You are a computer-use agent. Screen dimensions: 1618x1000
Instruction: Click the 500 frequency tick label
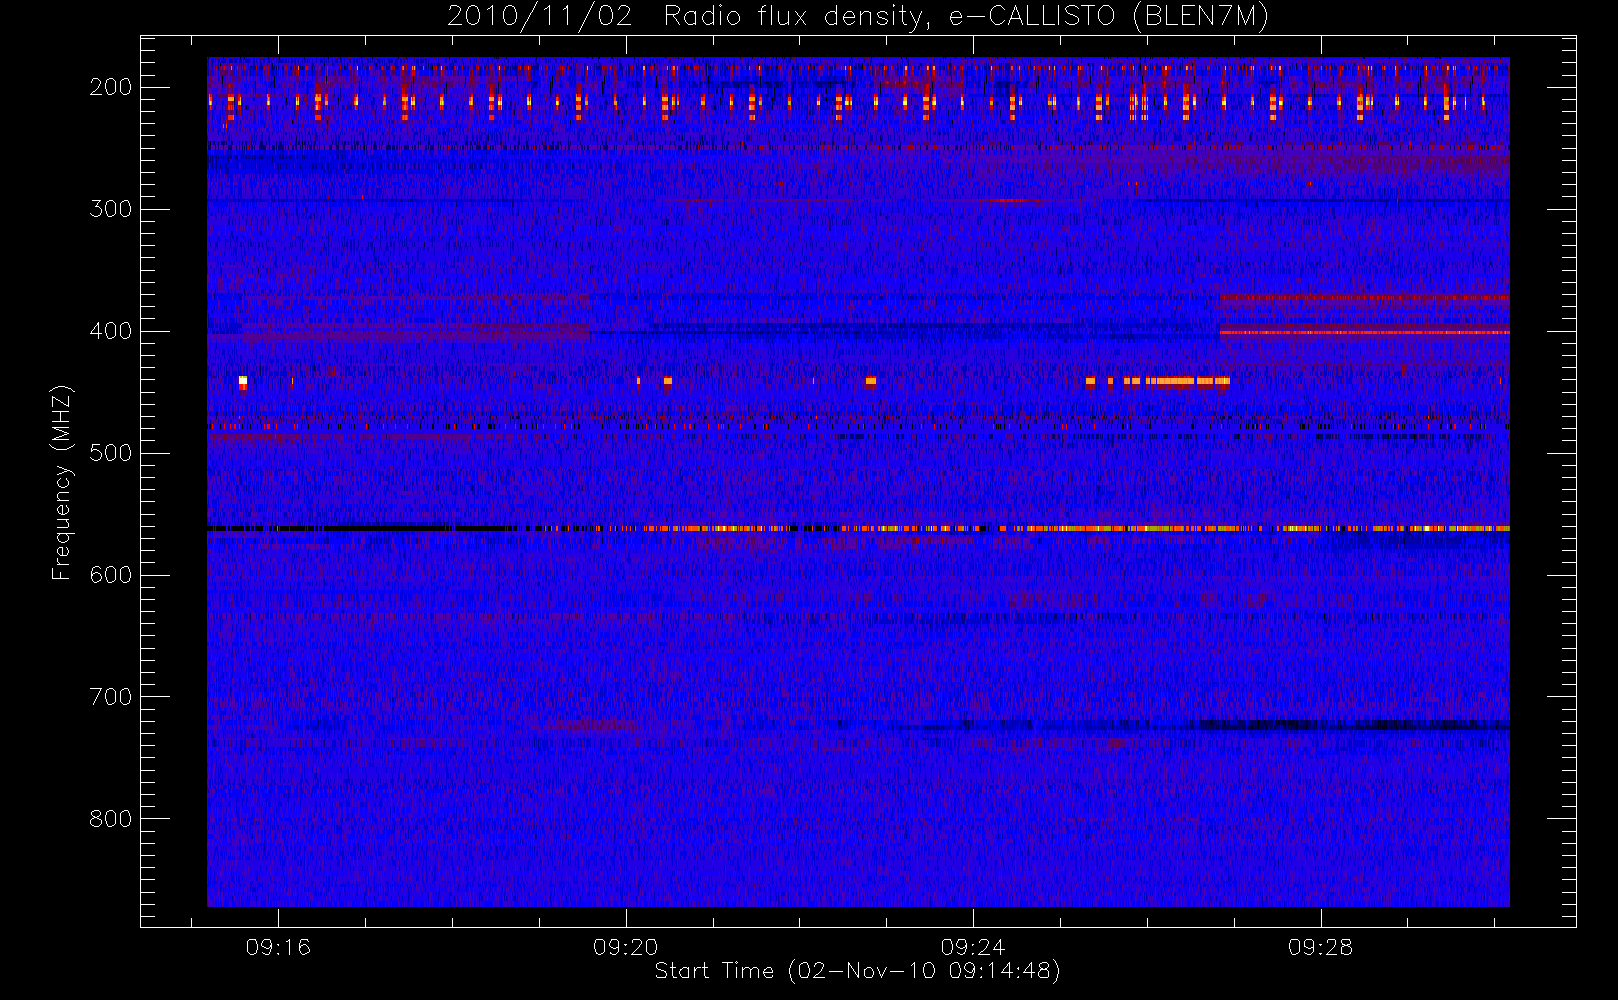pos(111,453)
